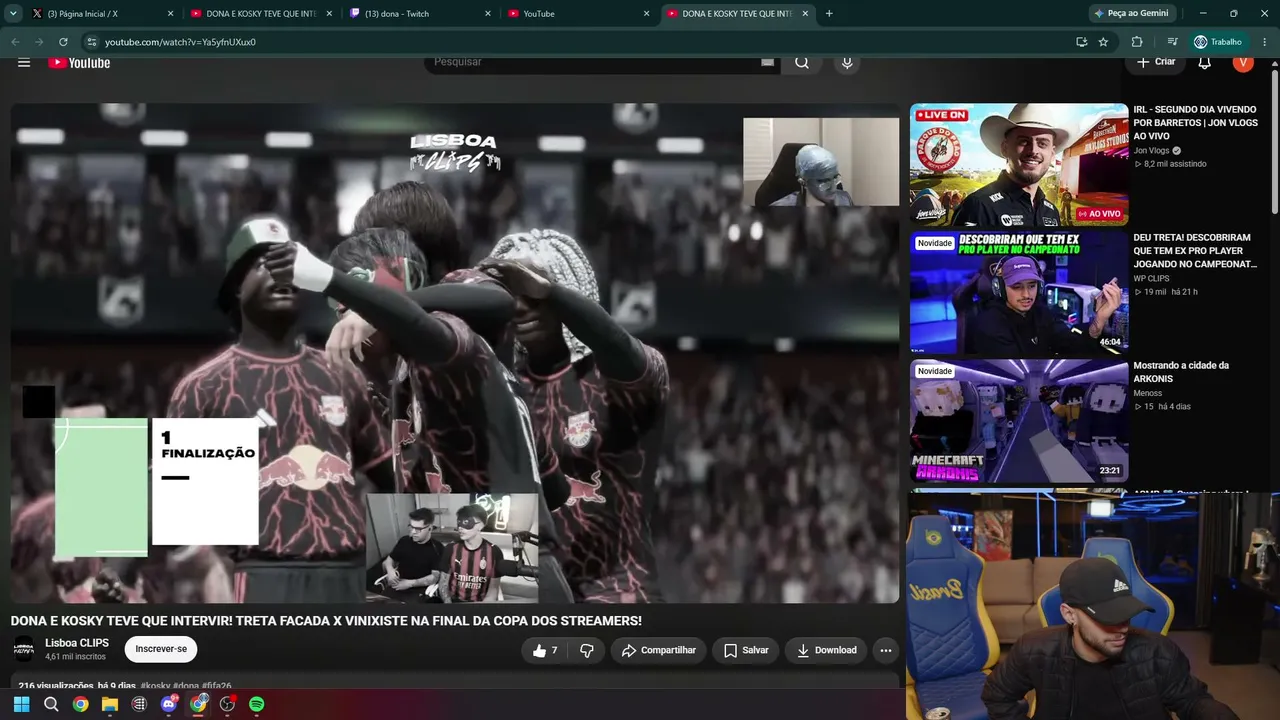This screenshot has height=720, width=1280.
Task: Click the 4,61 mil inscritos subscriber count
Action: tap(76, 657)
